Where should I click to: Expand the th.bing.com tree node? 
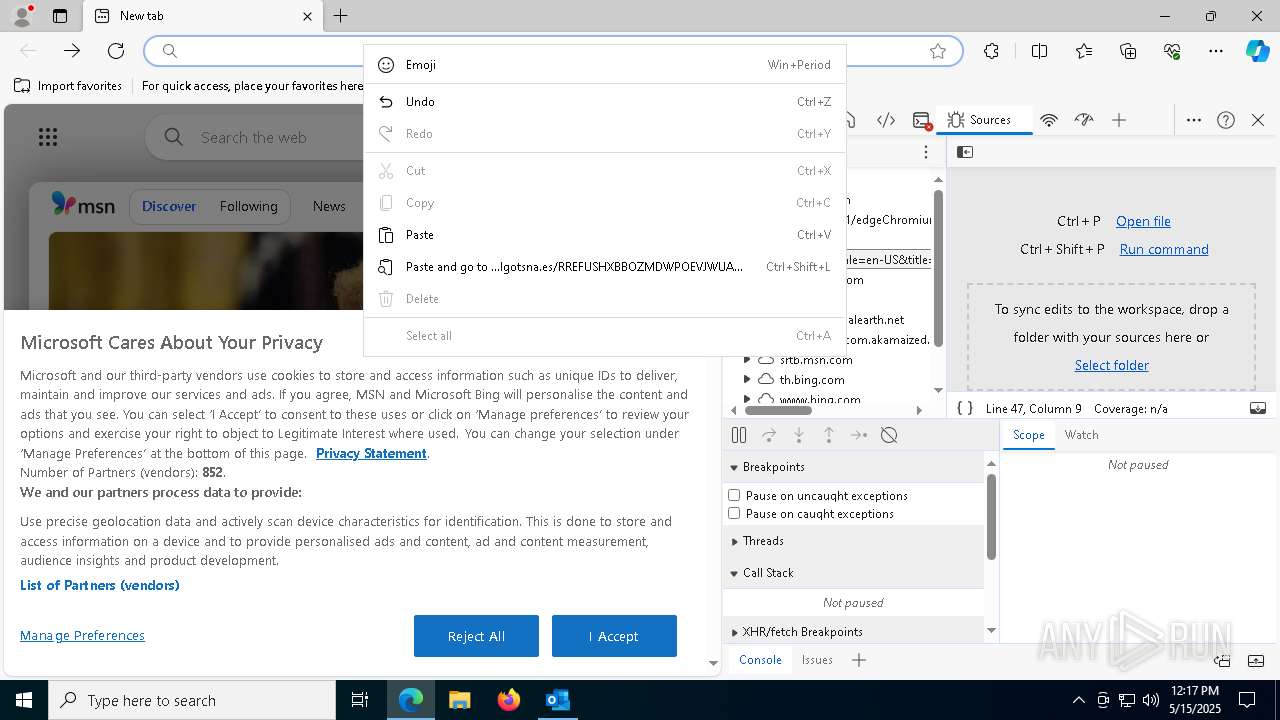[x=747, y=379]
